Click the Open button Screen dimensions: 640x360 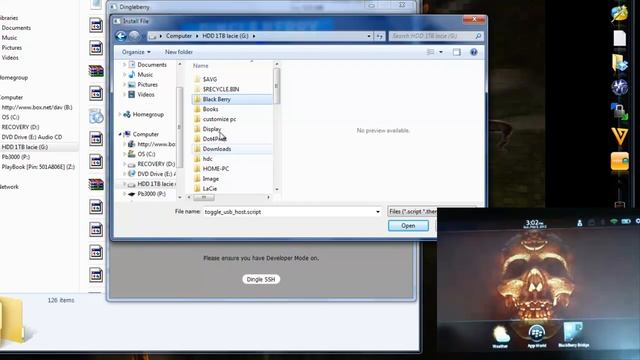pyautogui.click(x=408, y=226)
